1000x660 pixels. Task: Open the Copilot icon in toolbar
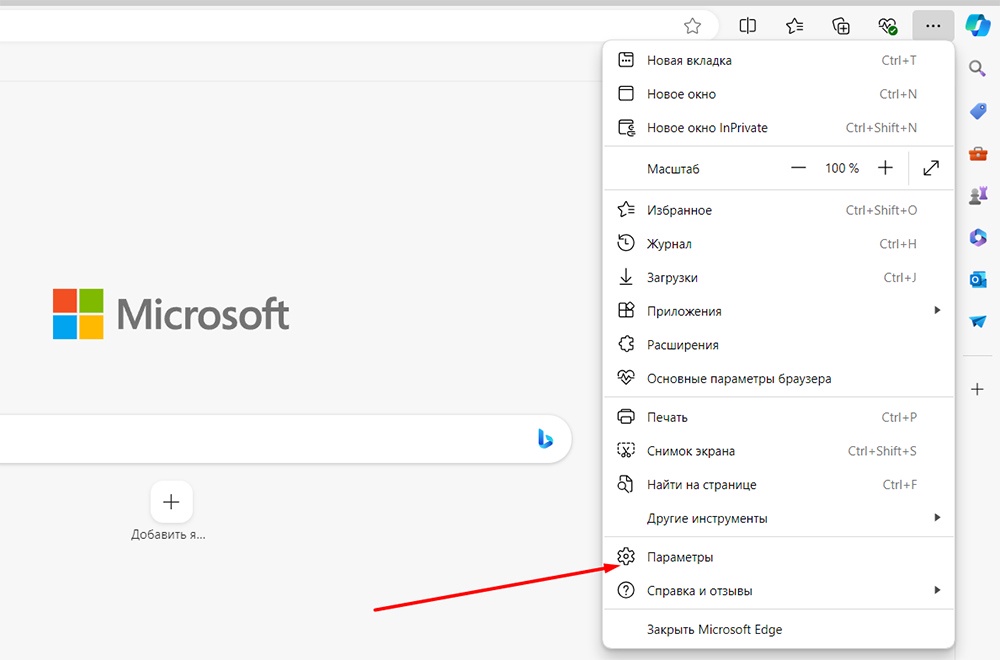[978, 26]
